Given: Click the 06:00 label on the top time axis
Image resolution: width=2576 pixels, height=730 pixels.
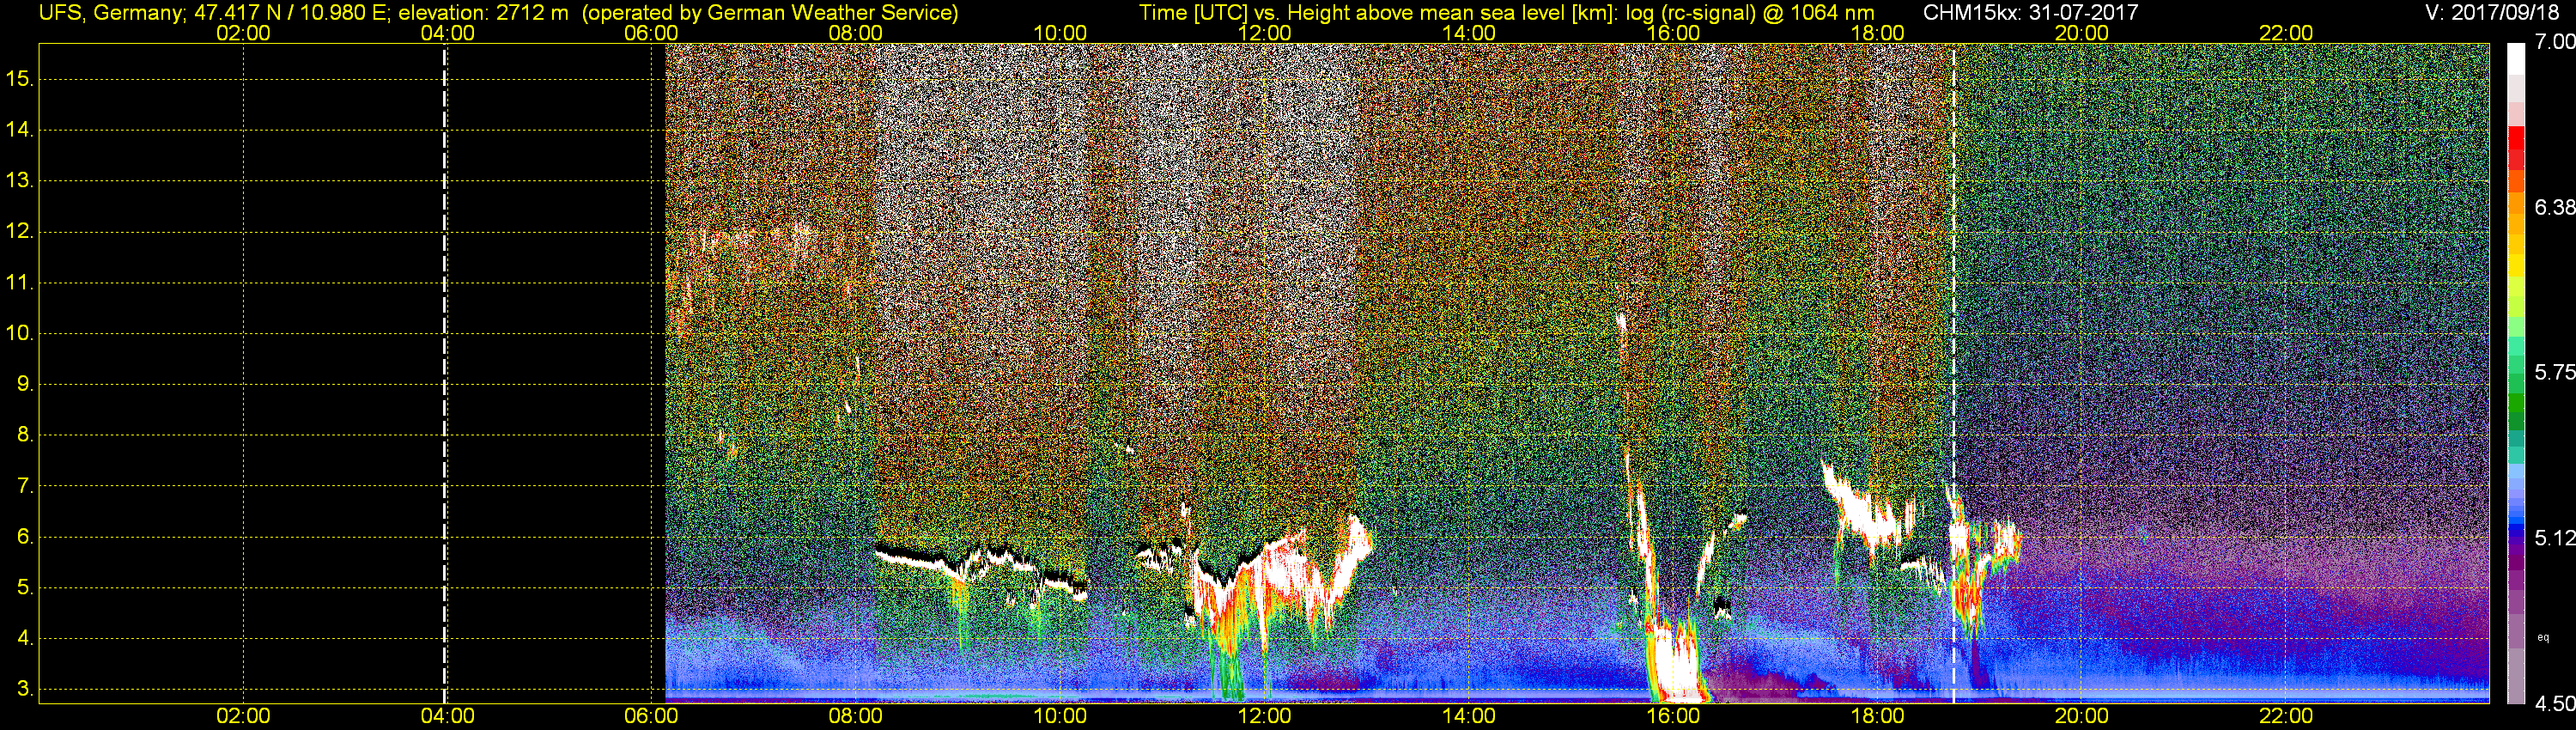Looking at the screenshot, I should coord(651,33).
